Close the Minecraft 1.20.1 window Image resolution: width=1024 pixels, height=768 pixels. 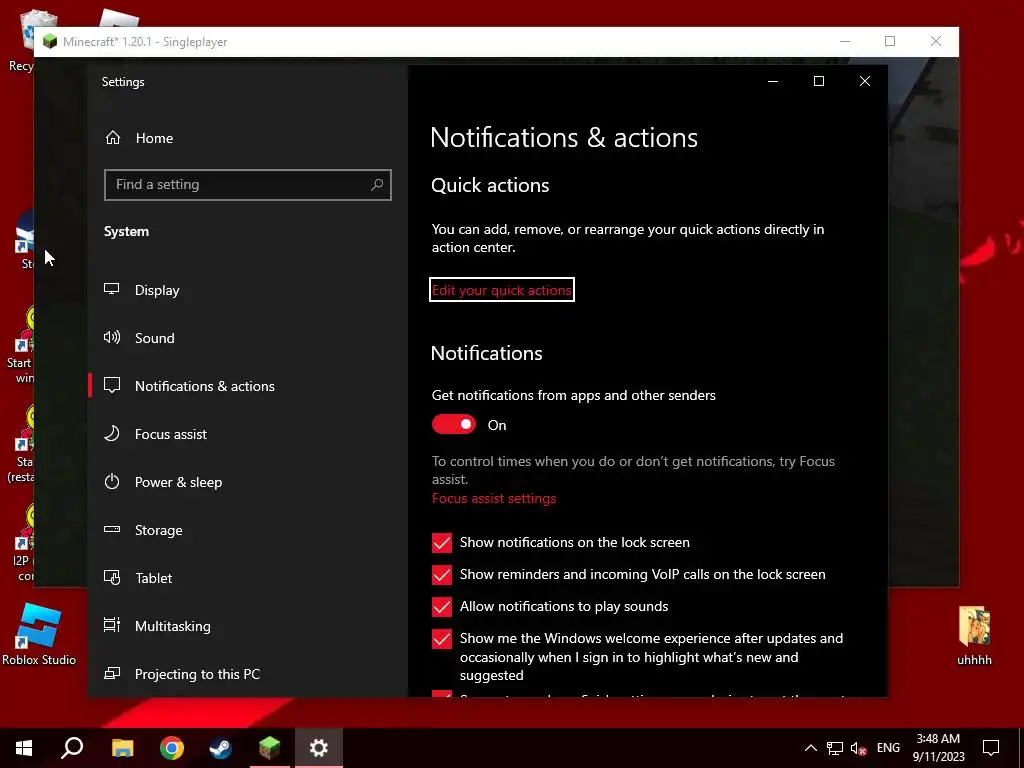(x=936, y=41)
